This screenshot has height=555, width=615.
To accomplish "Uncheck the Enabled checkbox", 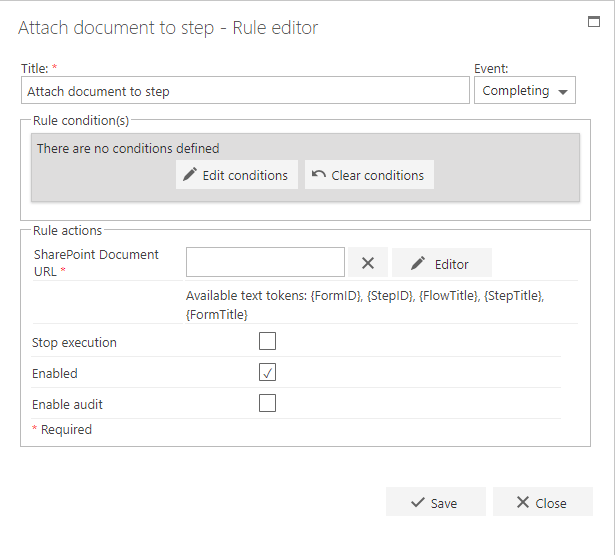I will click(267, 372).
